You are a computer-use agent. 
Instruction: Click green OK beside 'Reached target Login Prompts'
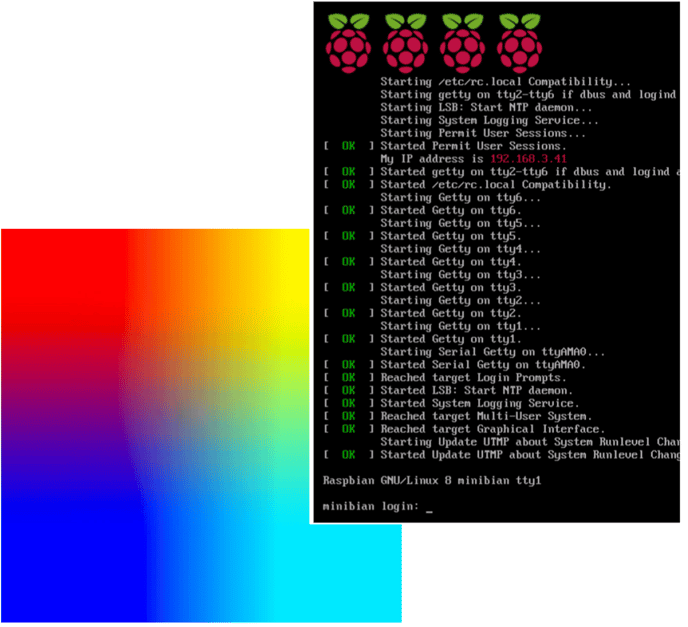click(x=348, y=378)
